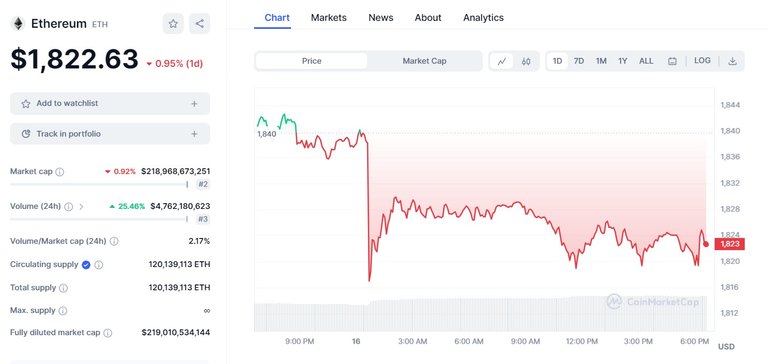Open the Analytics tab
The image size is (768, 364).
pos(483,18)
